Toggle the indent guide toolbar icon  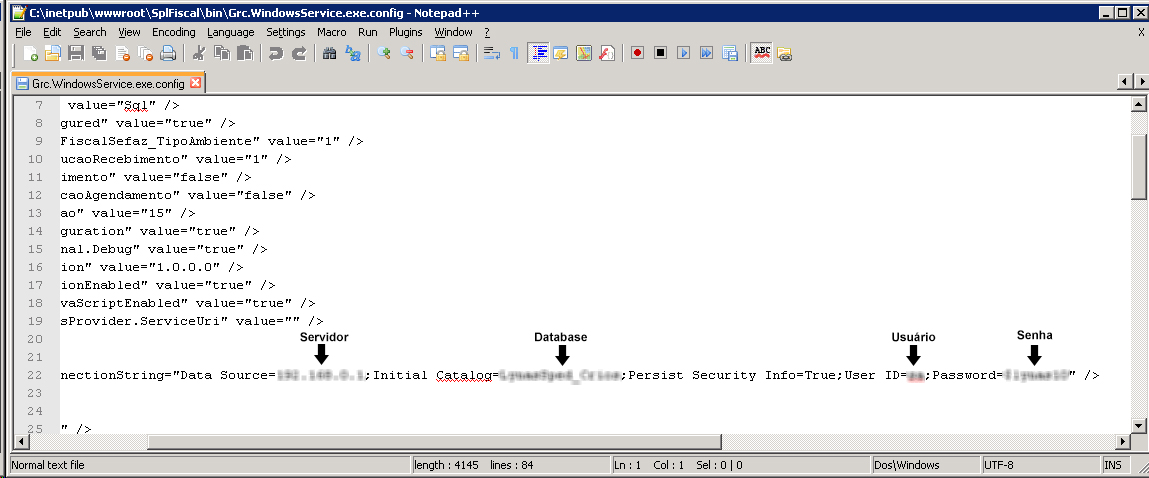539,54
